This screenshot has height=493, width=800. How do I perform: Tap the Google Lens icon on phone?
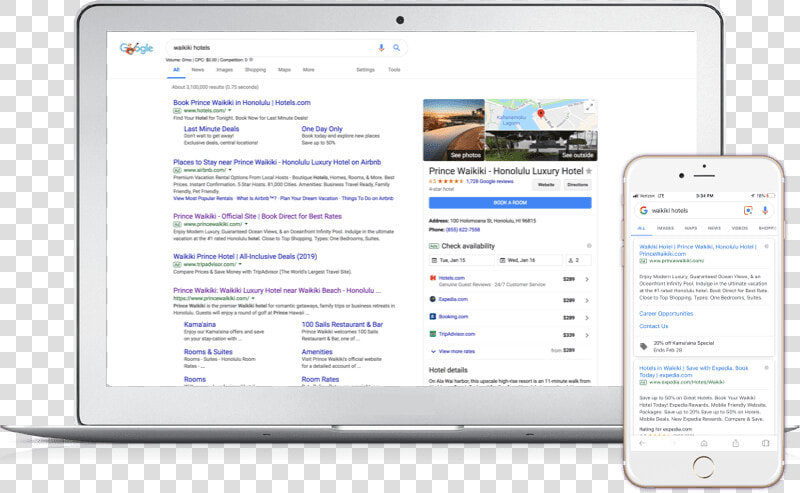point(748,210)
